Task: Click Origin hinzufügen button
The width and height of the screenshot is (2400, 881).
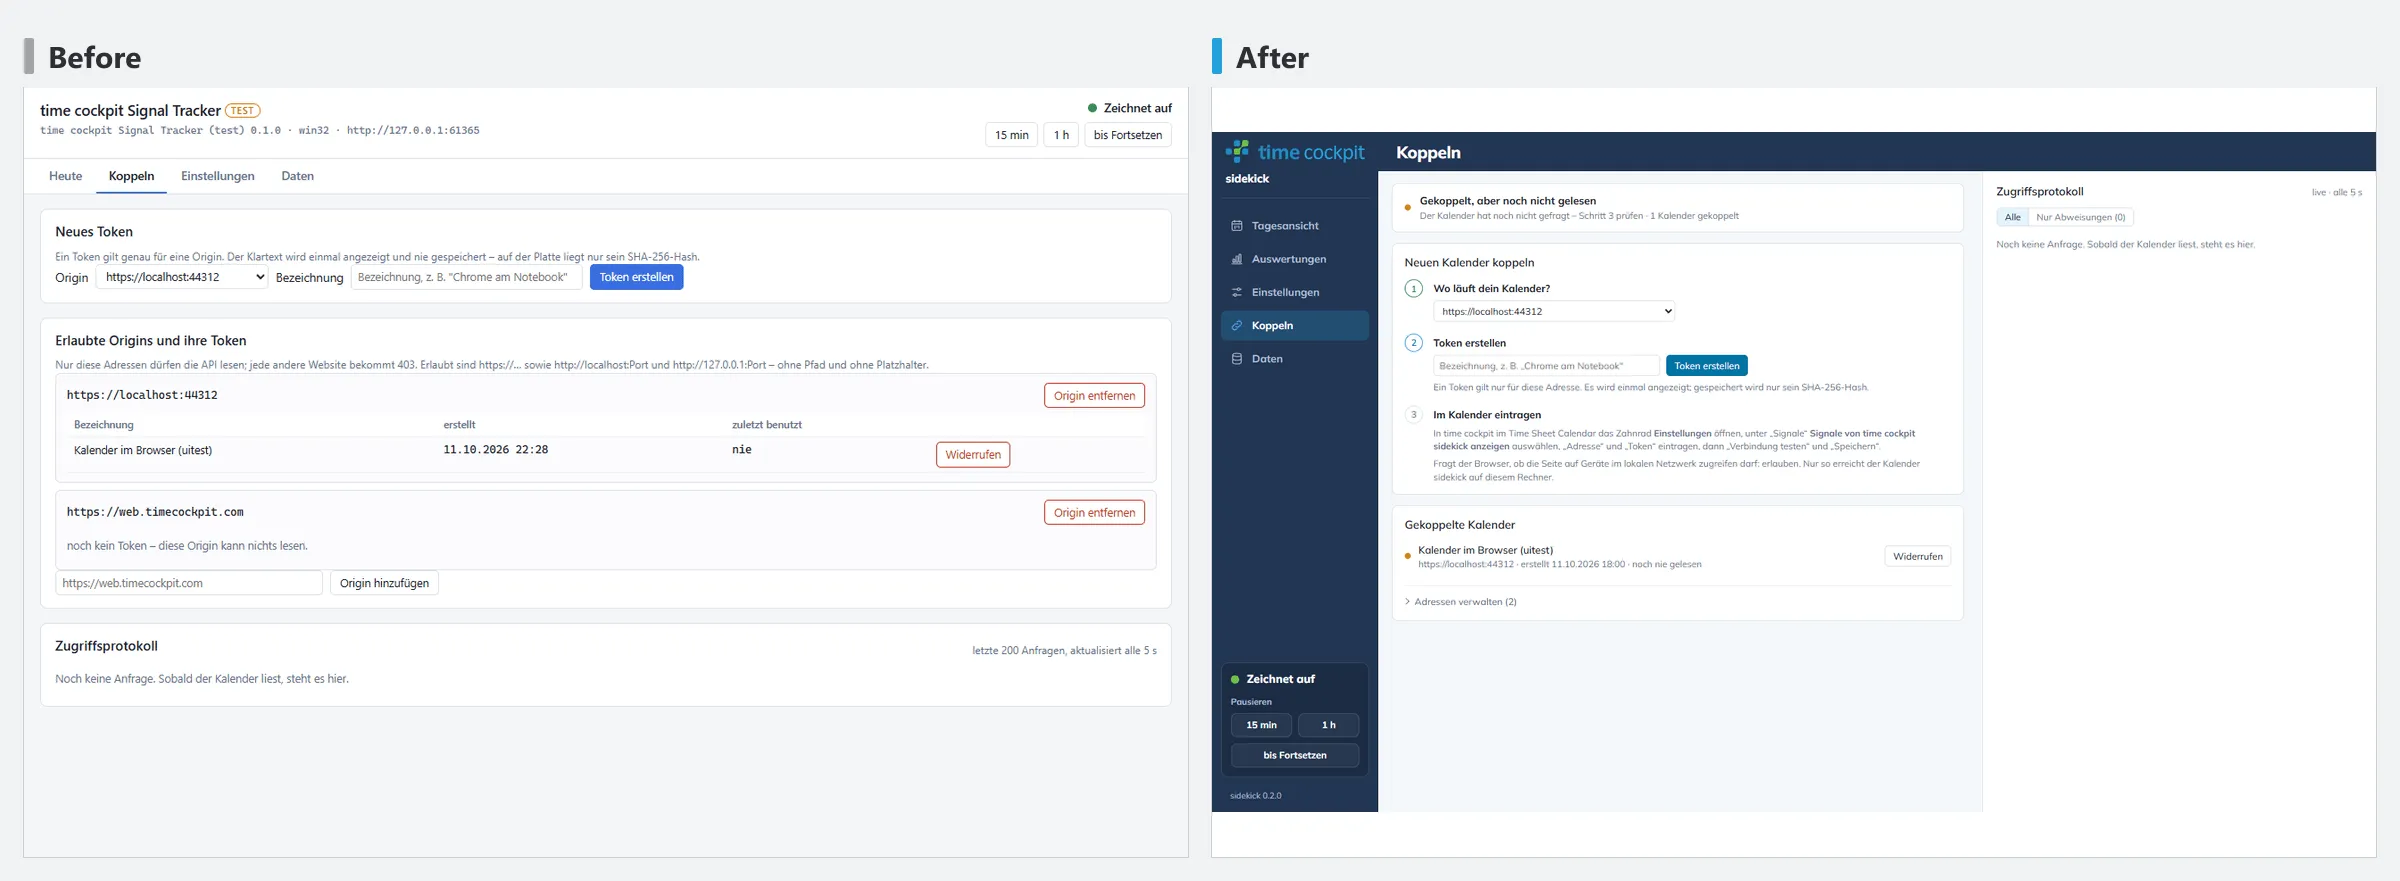Action: click(384, 583)
